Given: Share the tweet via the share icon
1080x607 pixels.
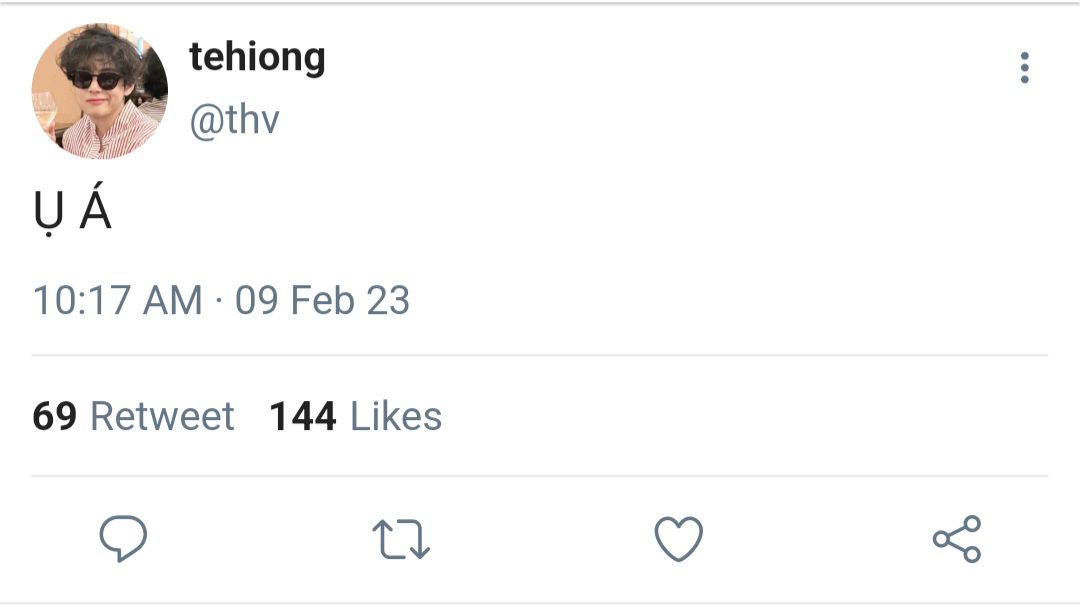Looking at the screenshot, I should 957,539.
